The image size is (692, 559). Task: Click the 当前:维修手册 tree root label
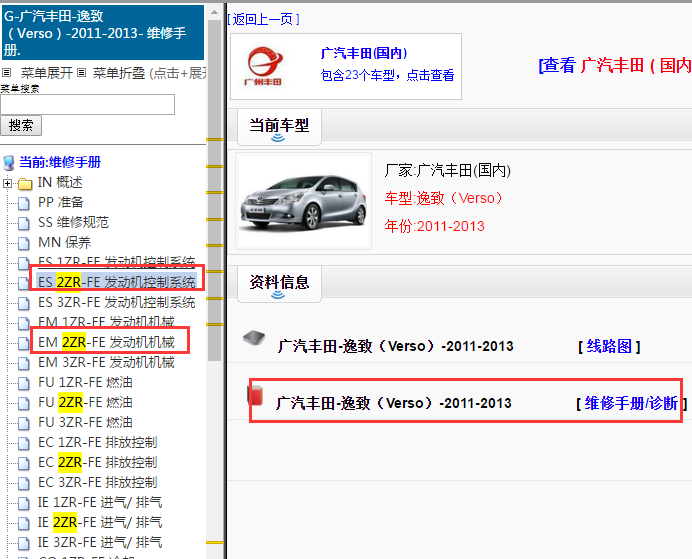(60, 162)
